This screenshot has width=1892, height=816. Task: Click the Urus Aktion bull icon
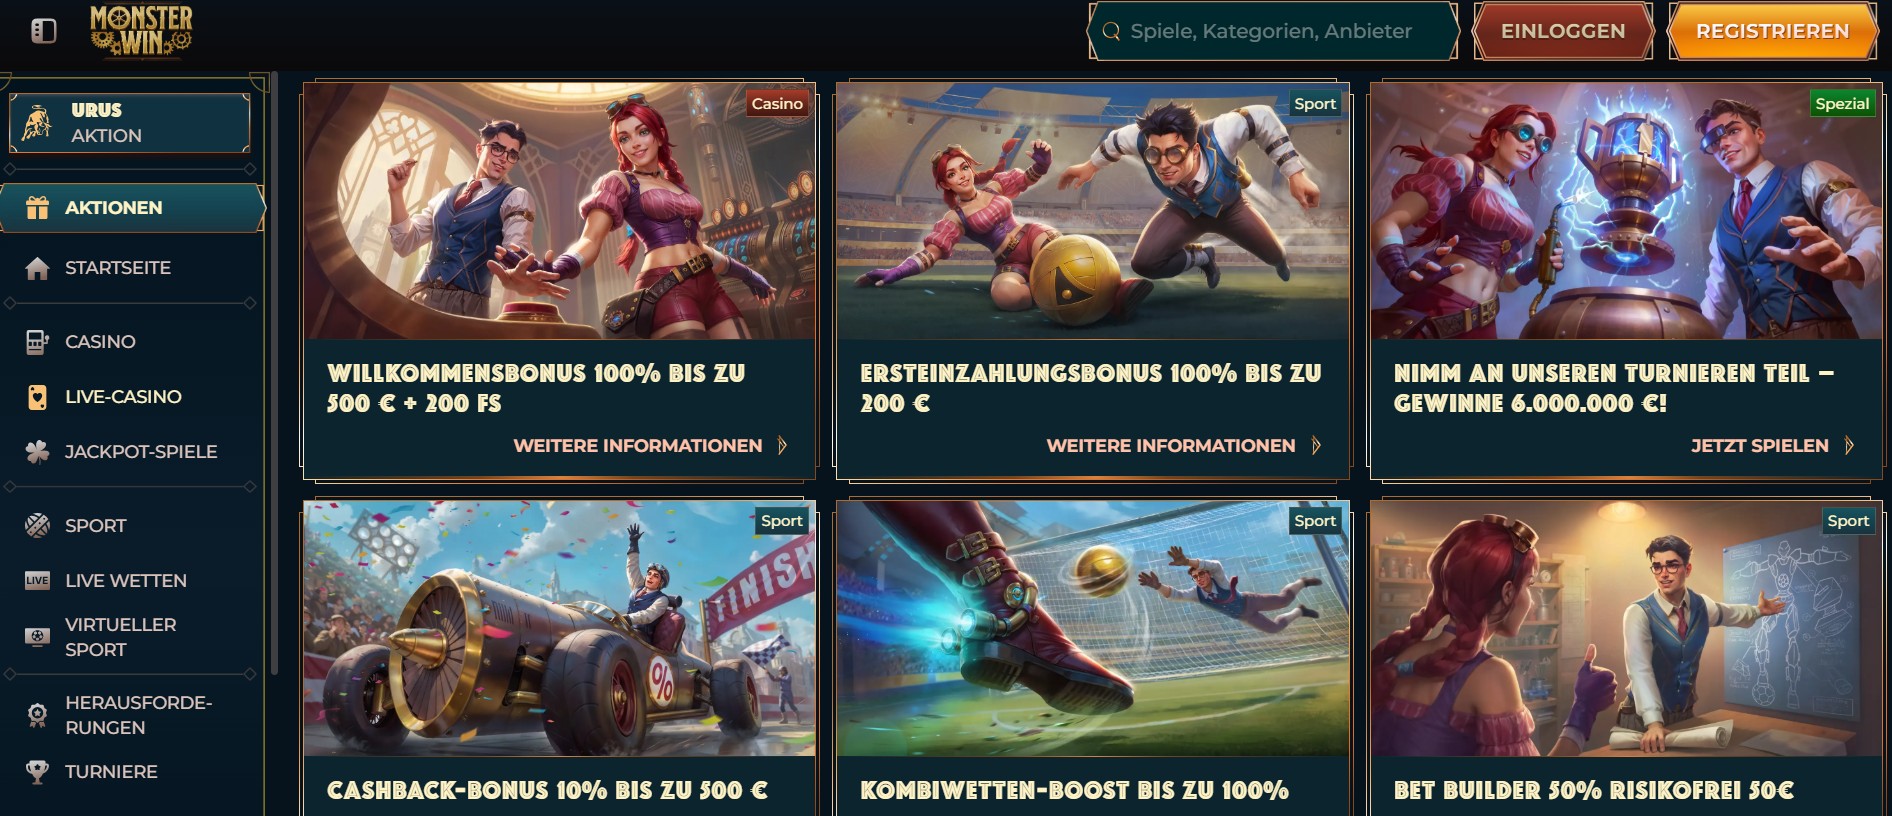(37, 123)
